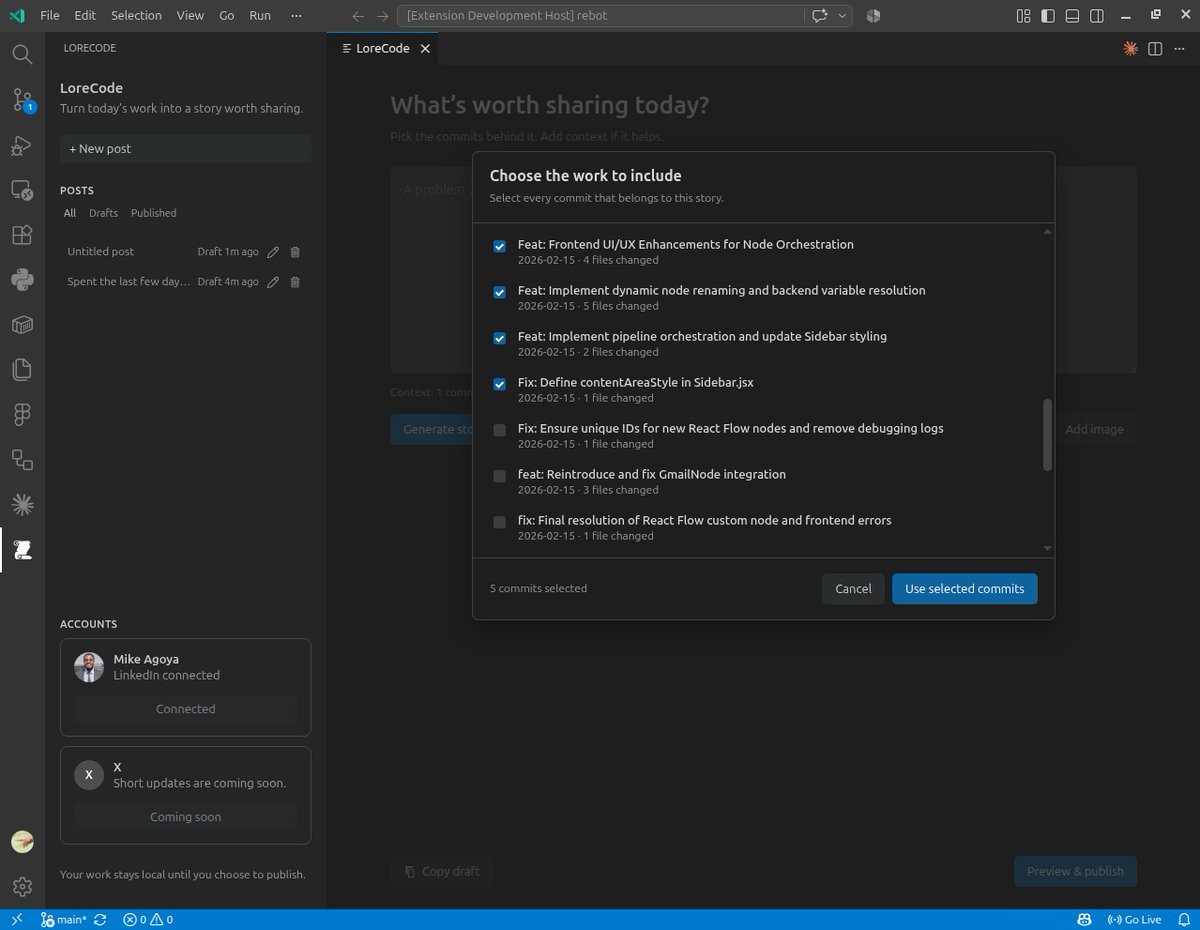Image resolution: width=1200 pixels, height=930 pixels.
Task: Cancel the commit selection dialog
Action: (x=853, y=589)
